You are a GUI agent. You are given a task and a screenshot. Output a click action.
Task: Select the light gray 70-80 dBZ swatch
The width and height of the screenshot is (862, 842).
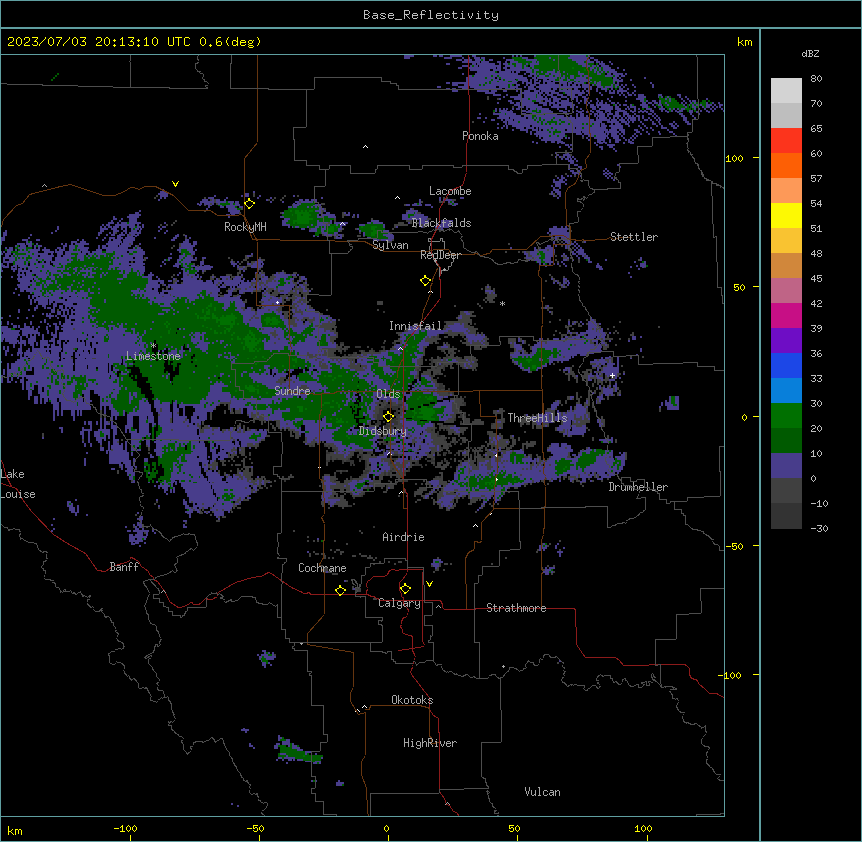[786, 91]
